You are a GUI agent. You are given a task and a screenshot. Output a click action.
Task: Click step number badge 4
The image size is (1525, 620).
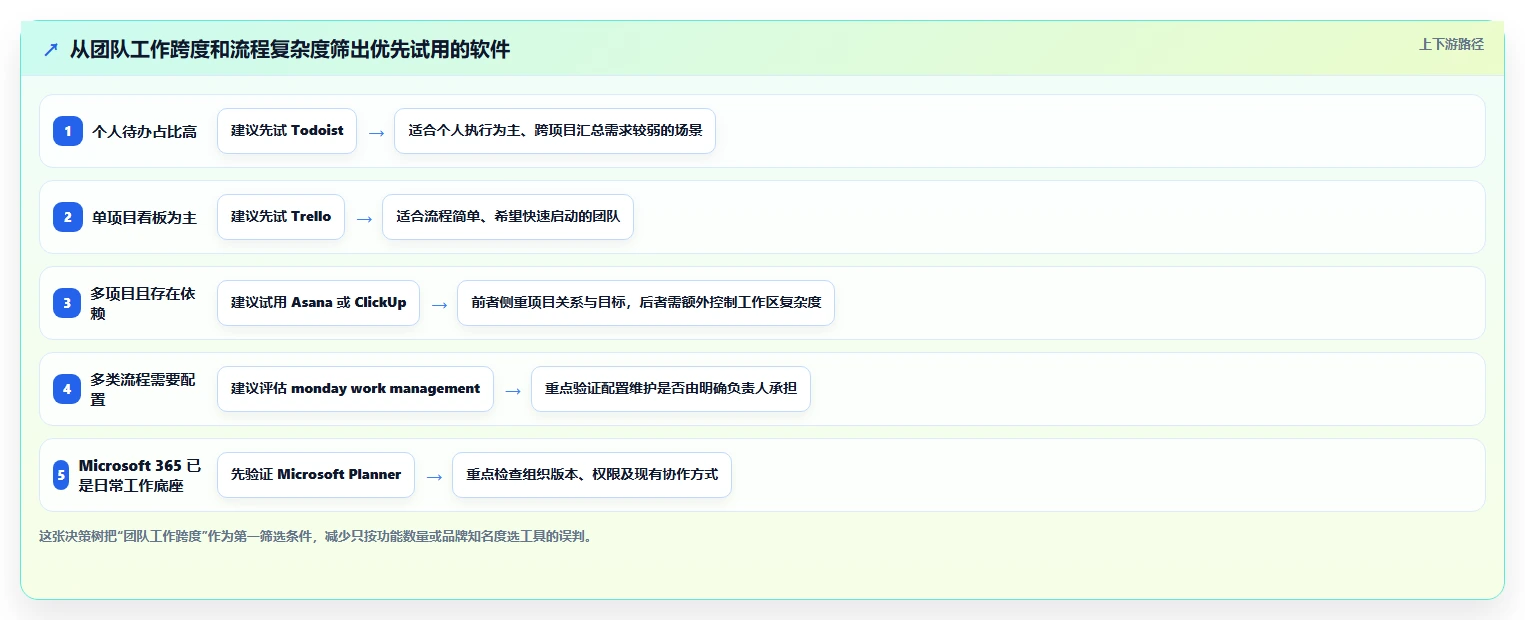click(67, 389)
